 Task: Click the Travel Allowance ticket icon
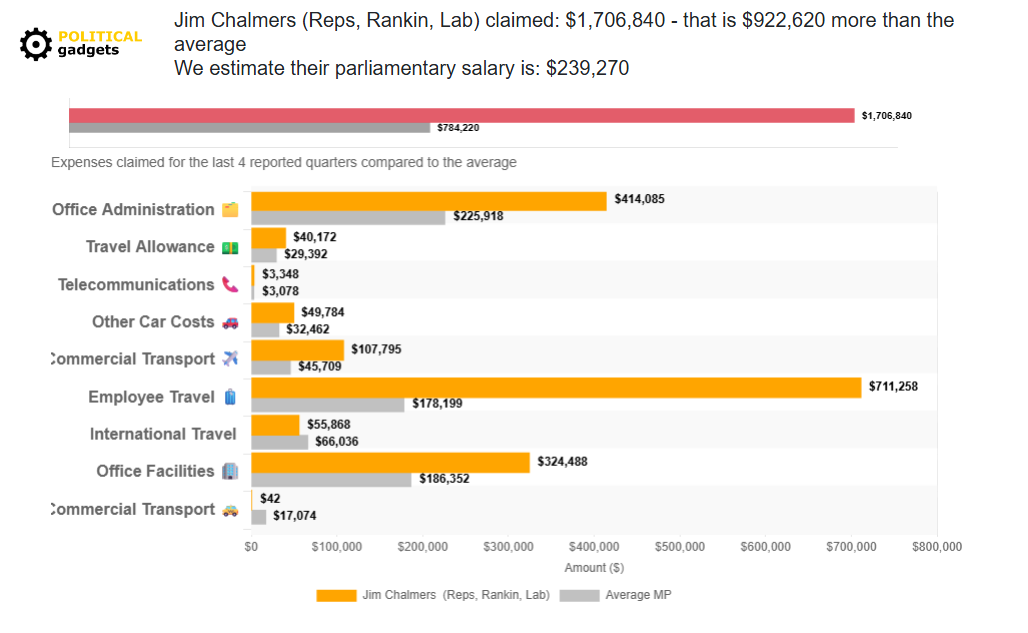coord(228,247)
